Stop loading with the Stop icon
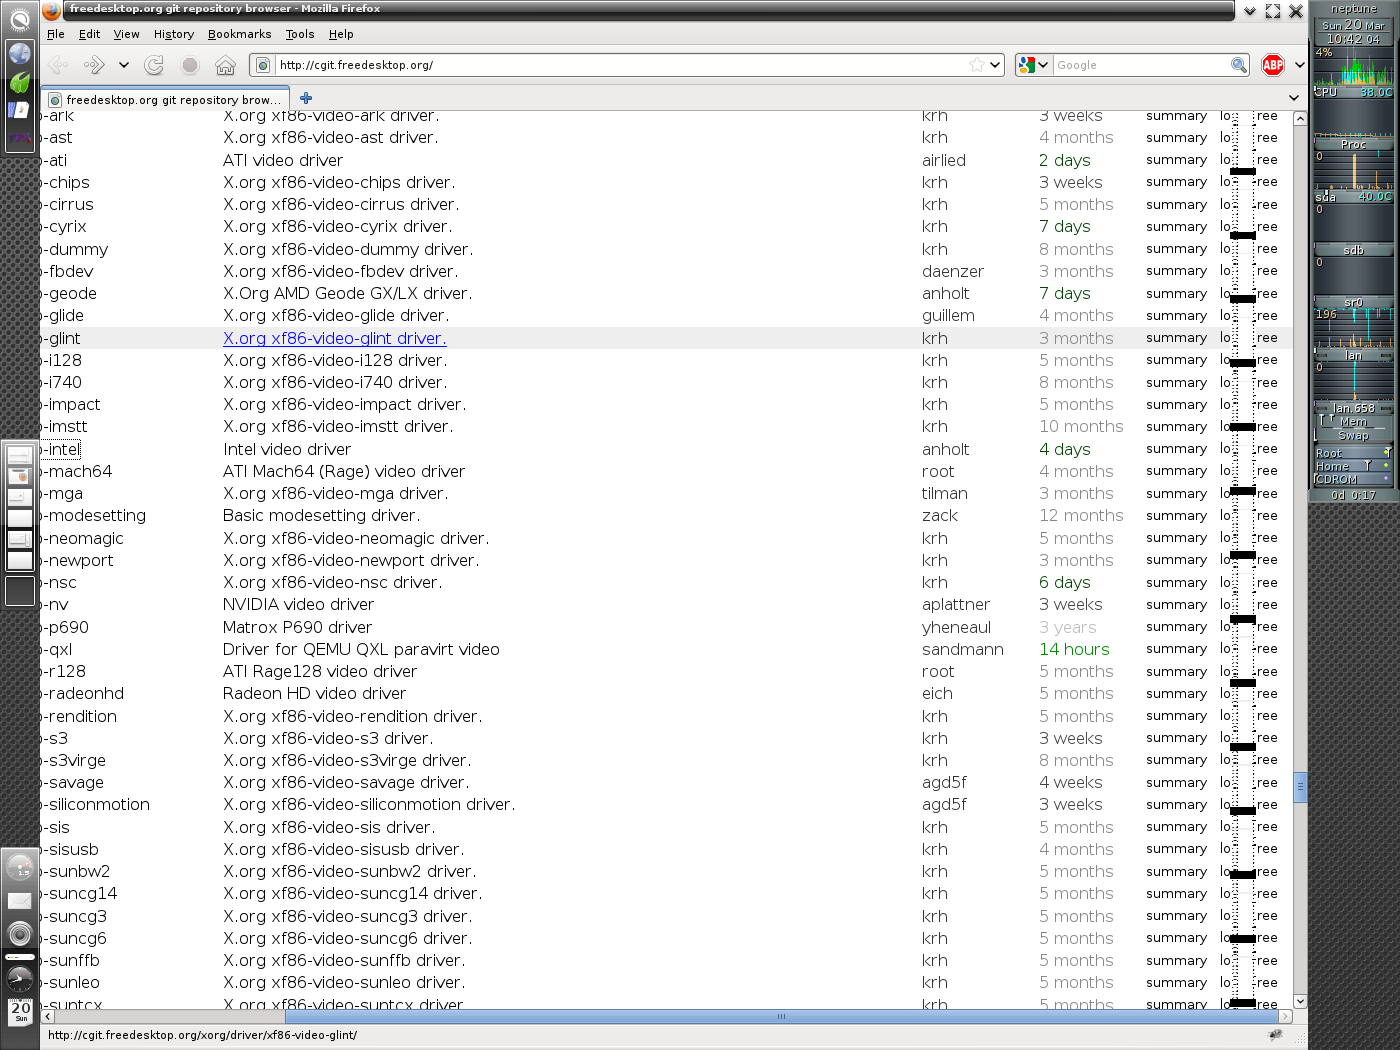This screenshot has height=1050, width=1400. [190, 65]
